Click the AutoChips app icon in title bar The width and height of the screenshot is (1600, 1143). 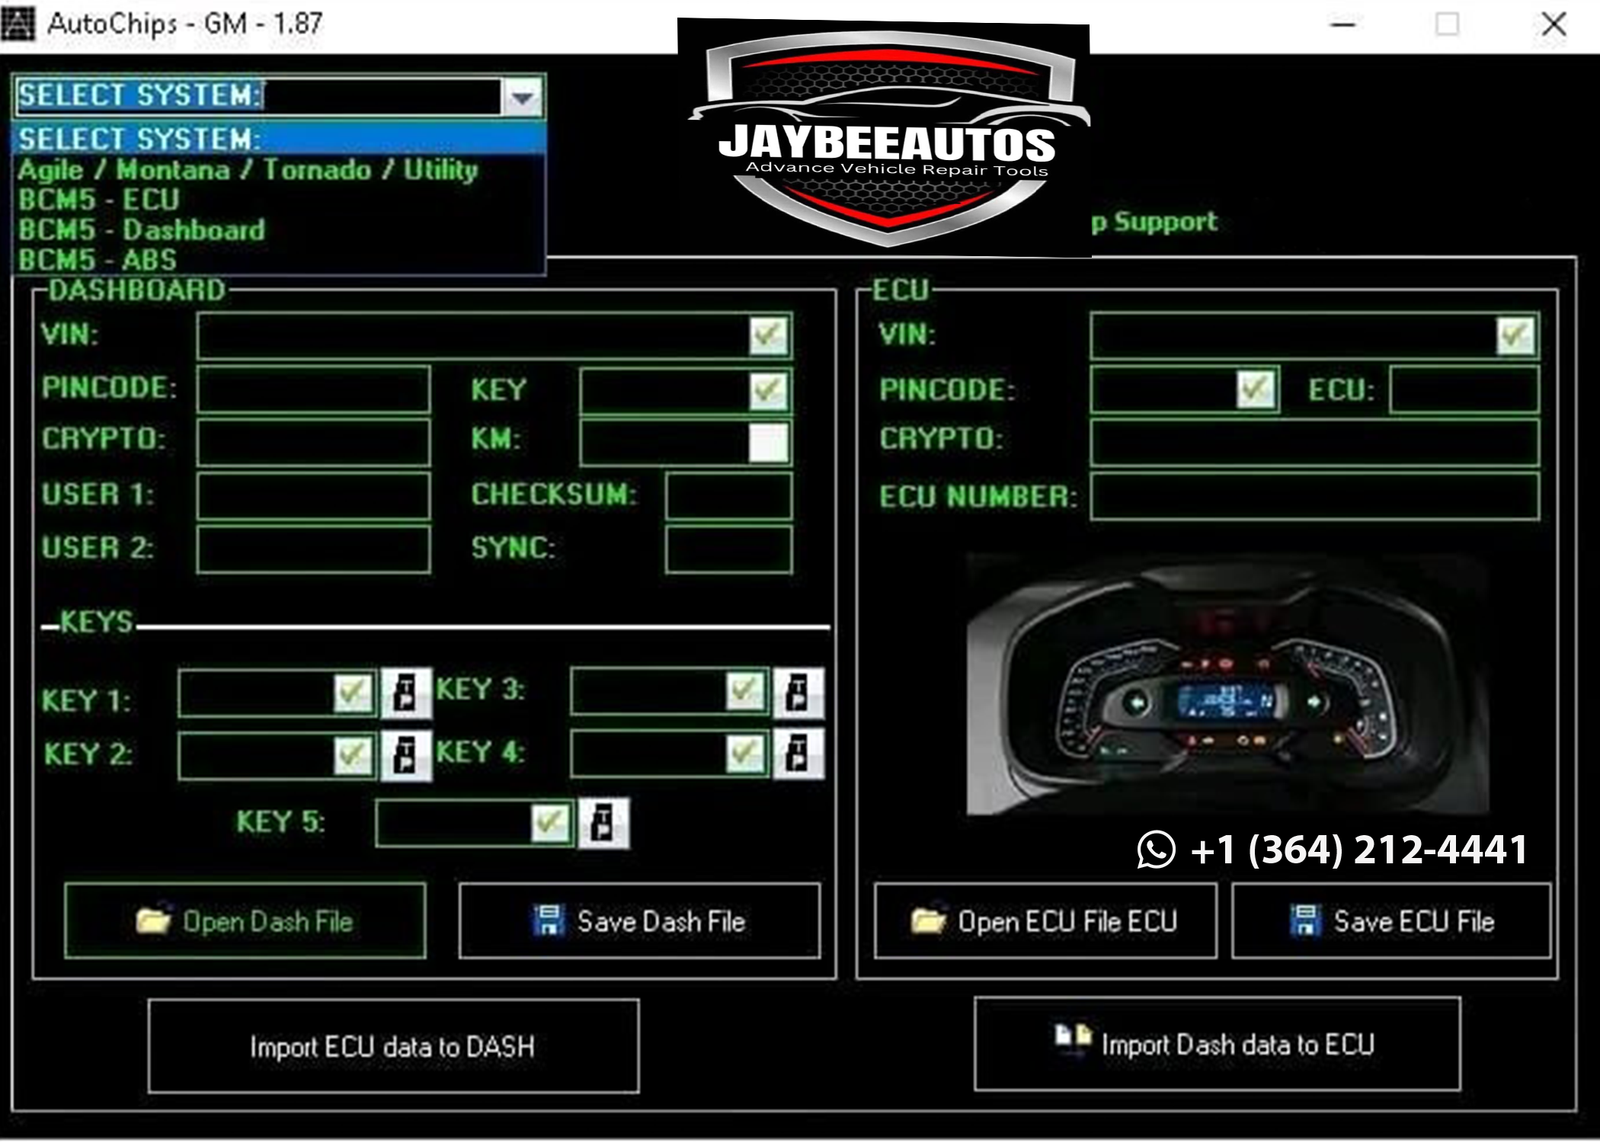(x=18, y=23)
